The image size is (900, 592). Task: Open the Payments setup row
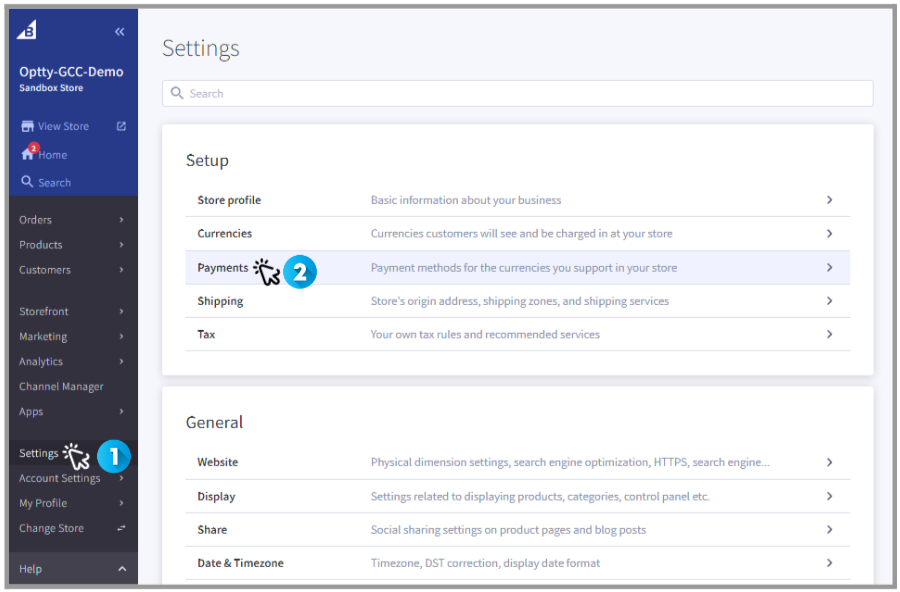coord(223,268)
